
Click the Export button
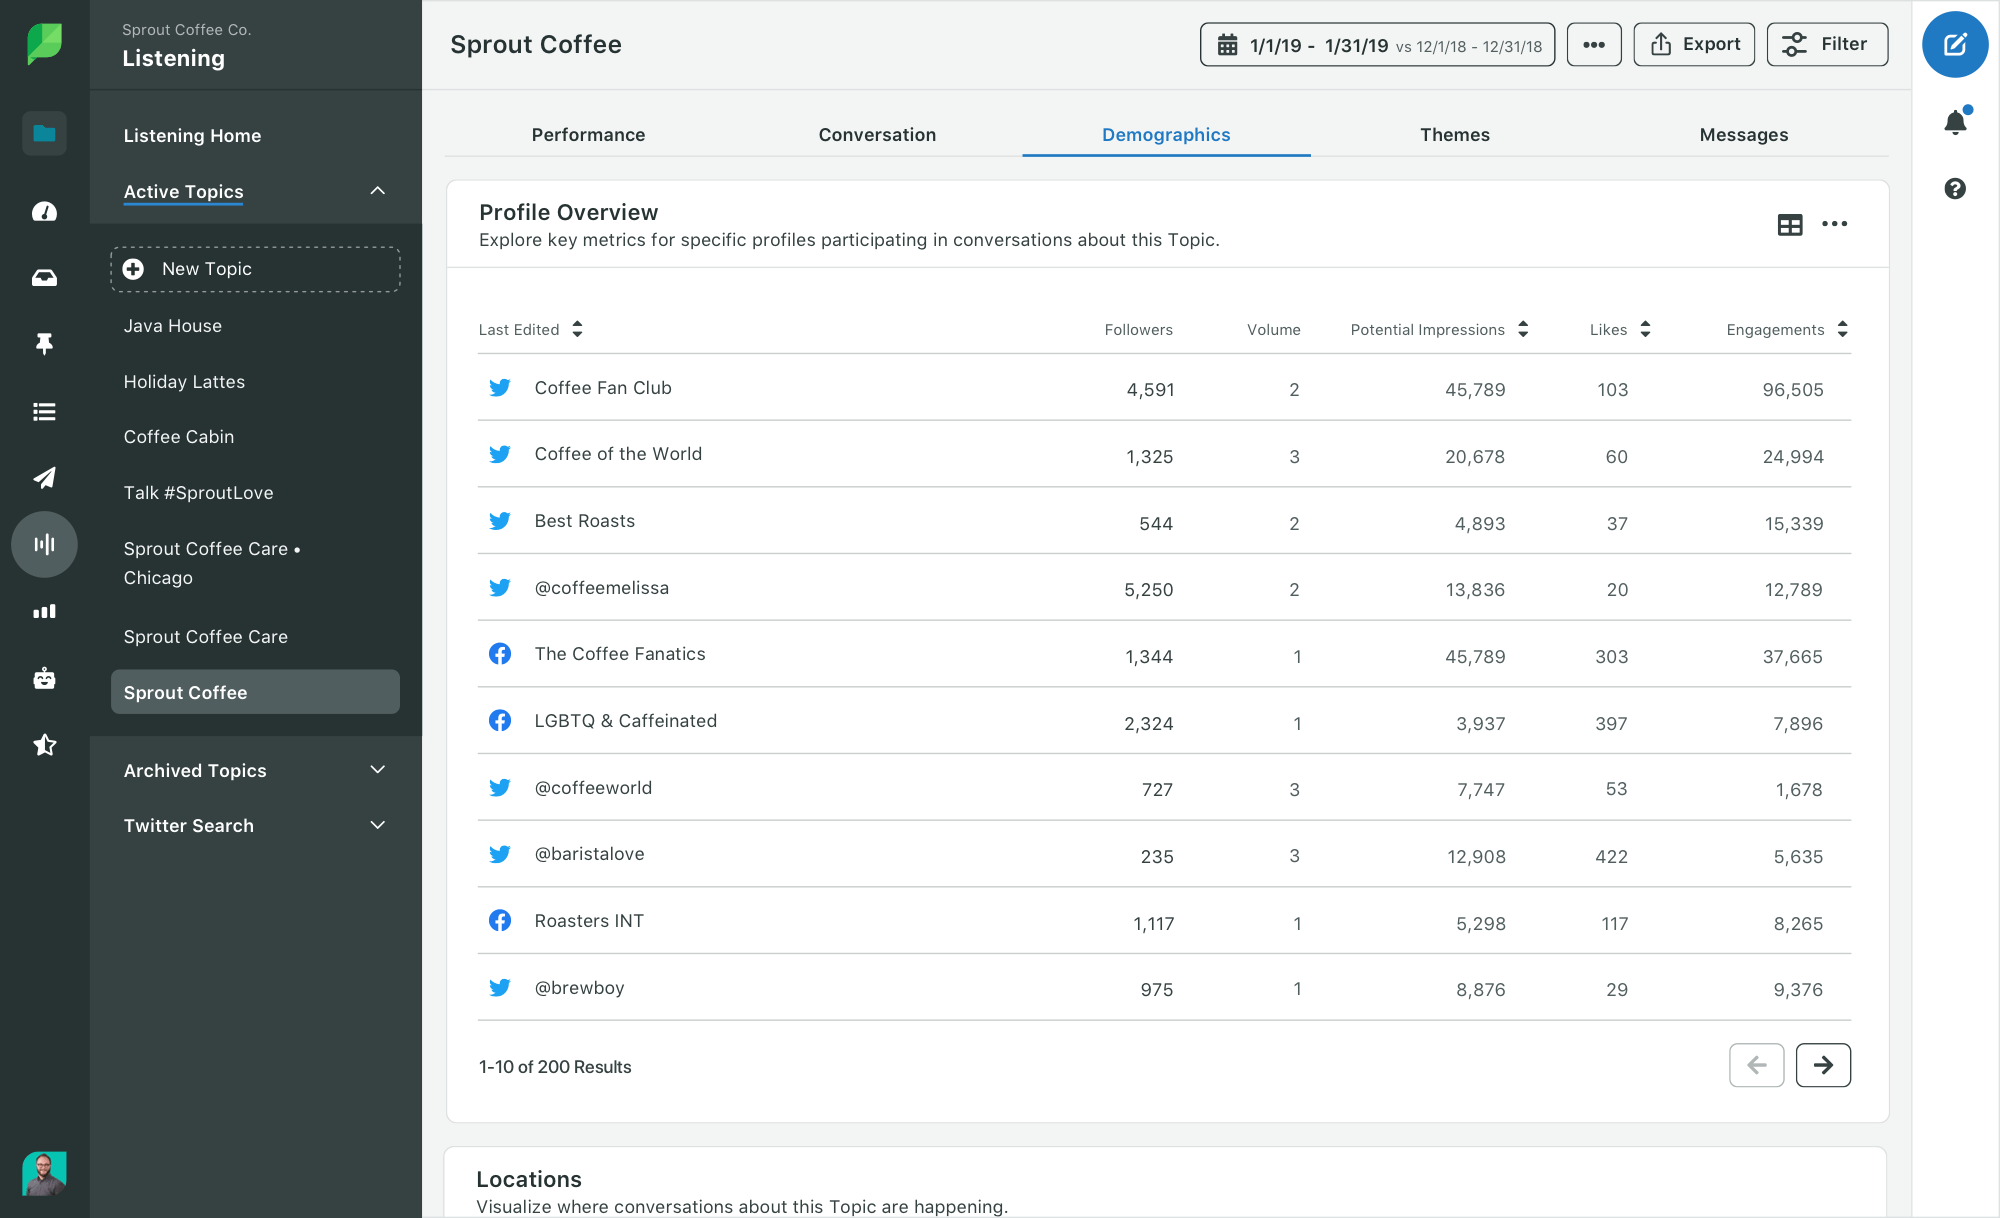point(1694,44)
